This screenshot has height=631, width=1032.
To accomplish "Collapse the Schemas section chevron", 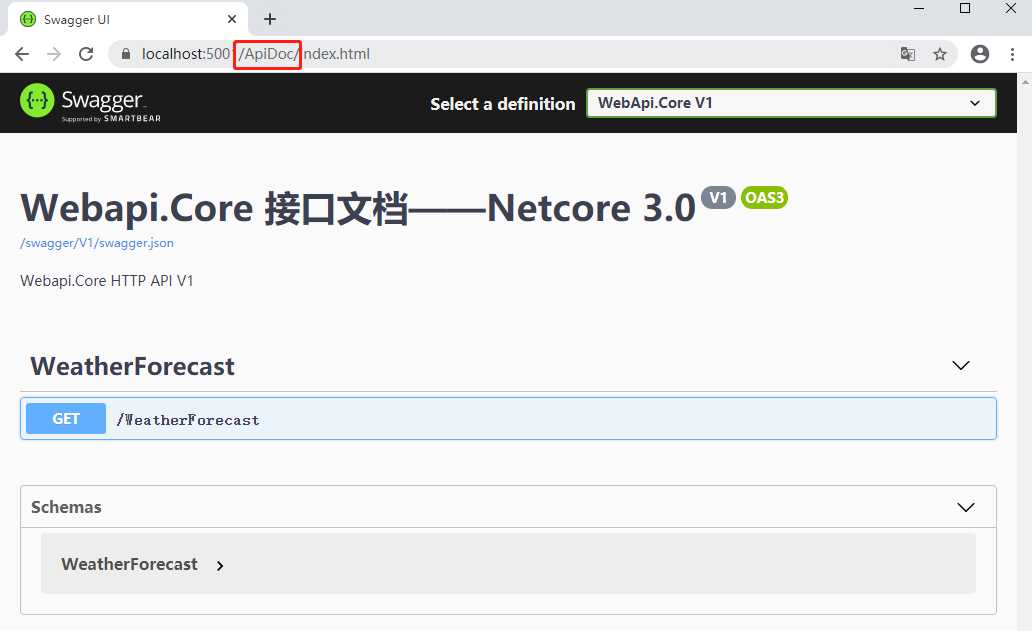I will [966, 507].
